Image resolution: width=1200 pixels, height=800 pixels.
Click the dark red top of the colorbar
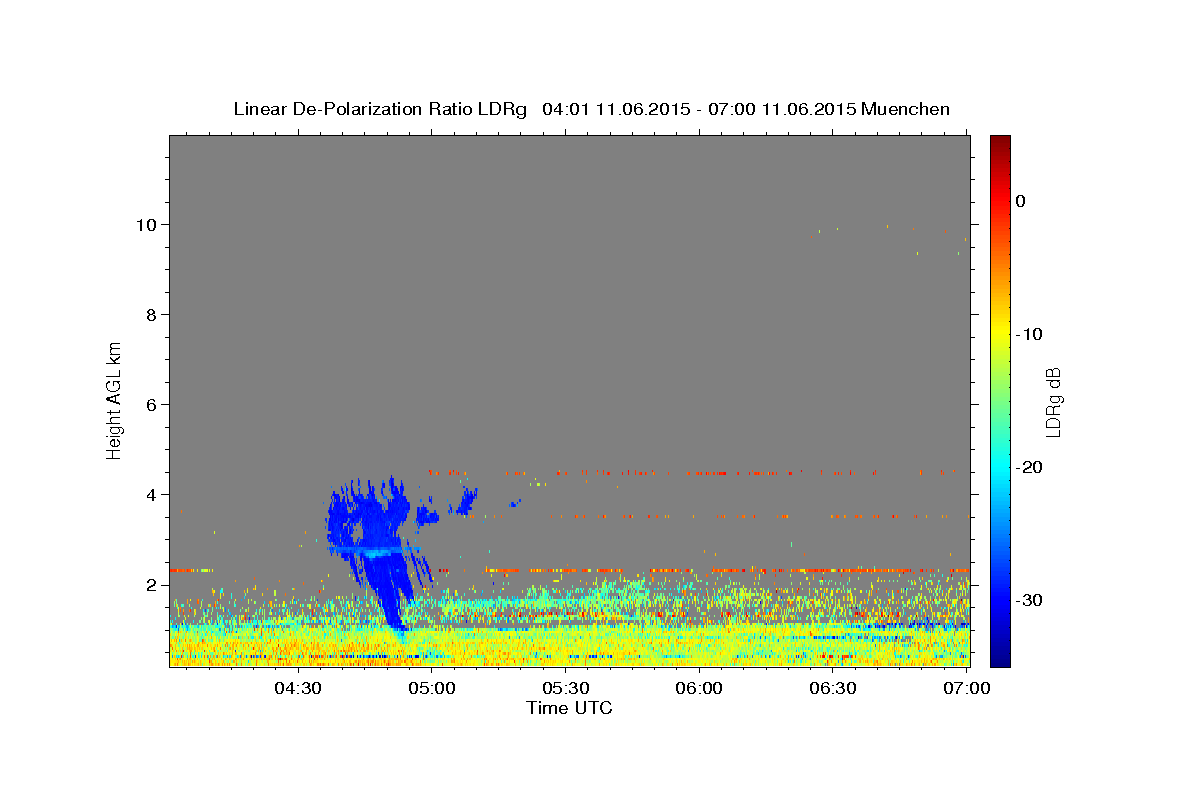[x=1000, y=145]
